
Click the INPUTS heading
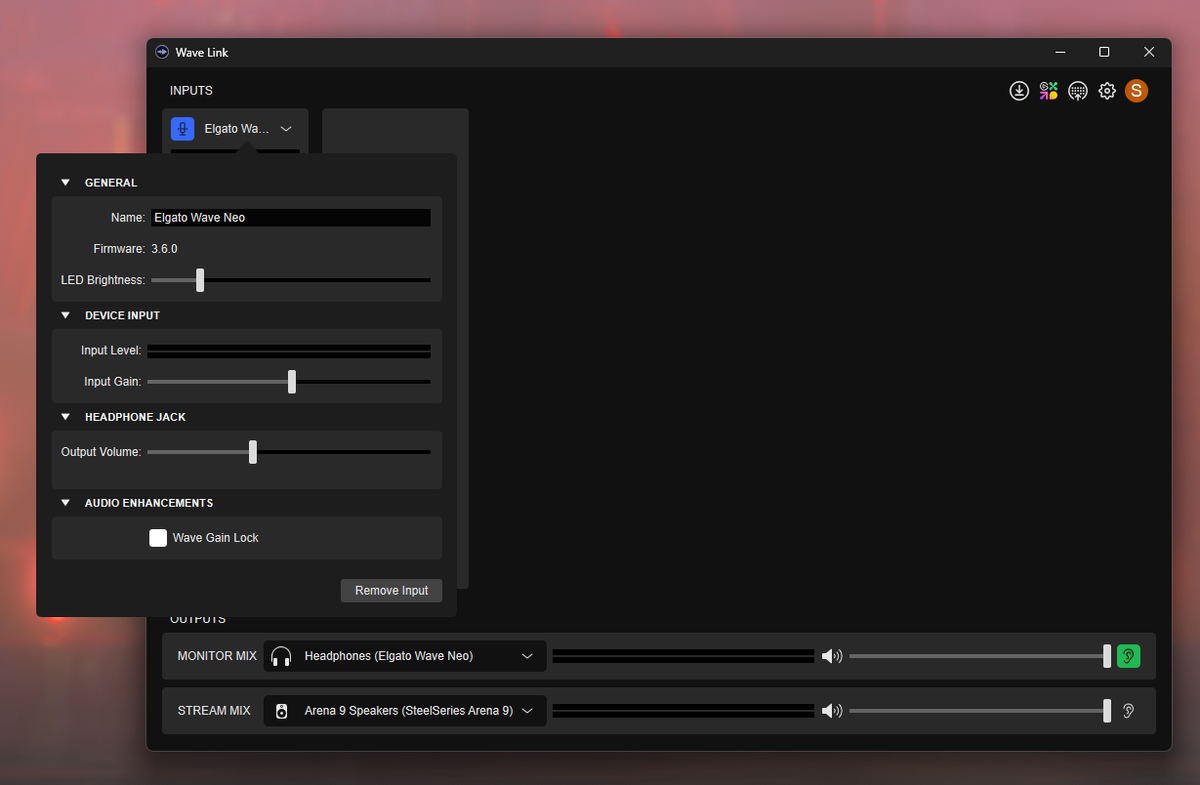[x=191, y=91]
